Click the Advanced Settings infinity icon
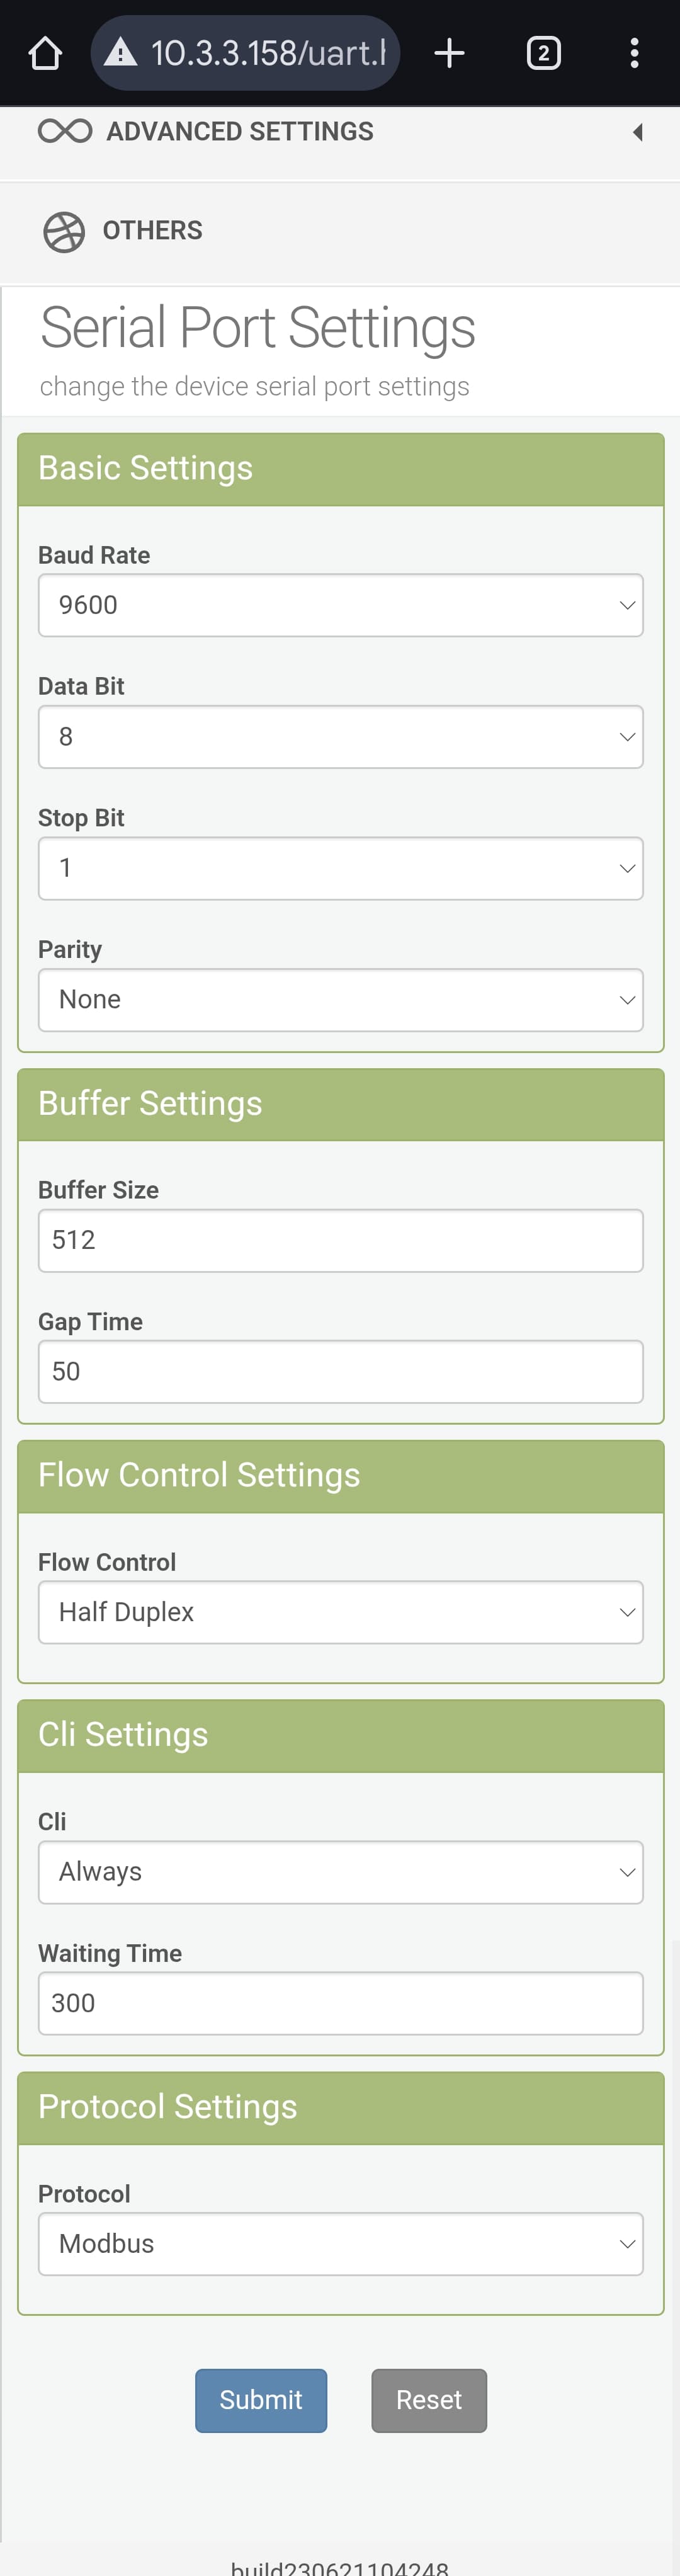The width and height of the screenshot is (680, 2576). click(x=65, y=131)
